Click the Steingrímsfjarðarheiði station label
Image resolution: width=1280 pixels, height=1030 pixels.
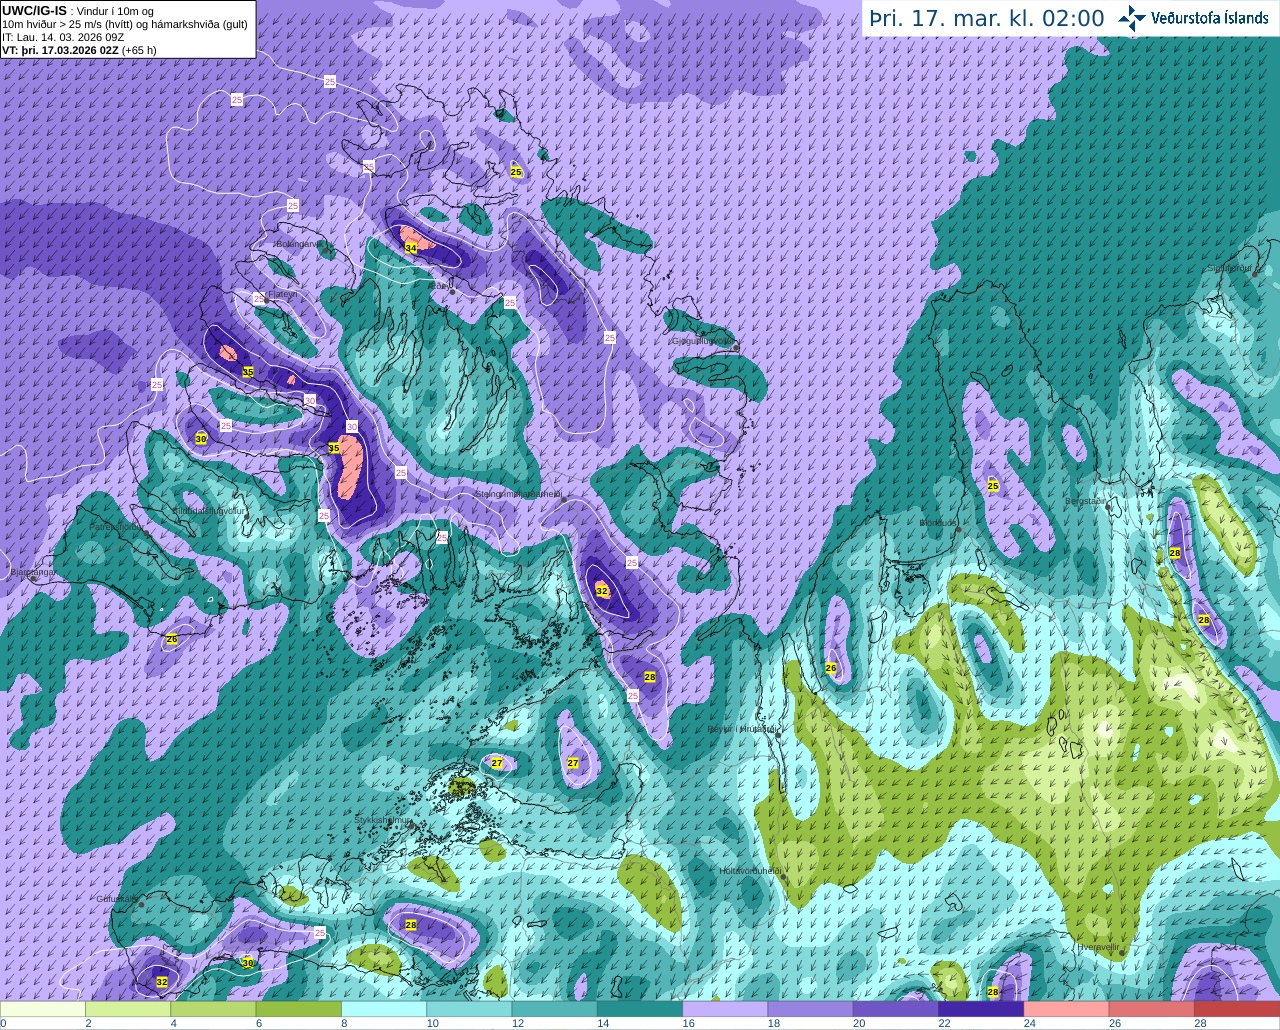click(x=519, y=493)
